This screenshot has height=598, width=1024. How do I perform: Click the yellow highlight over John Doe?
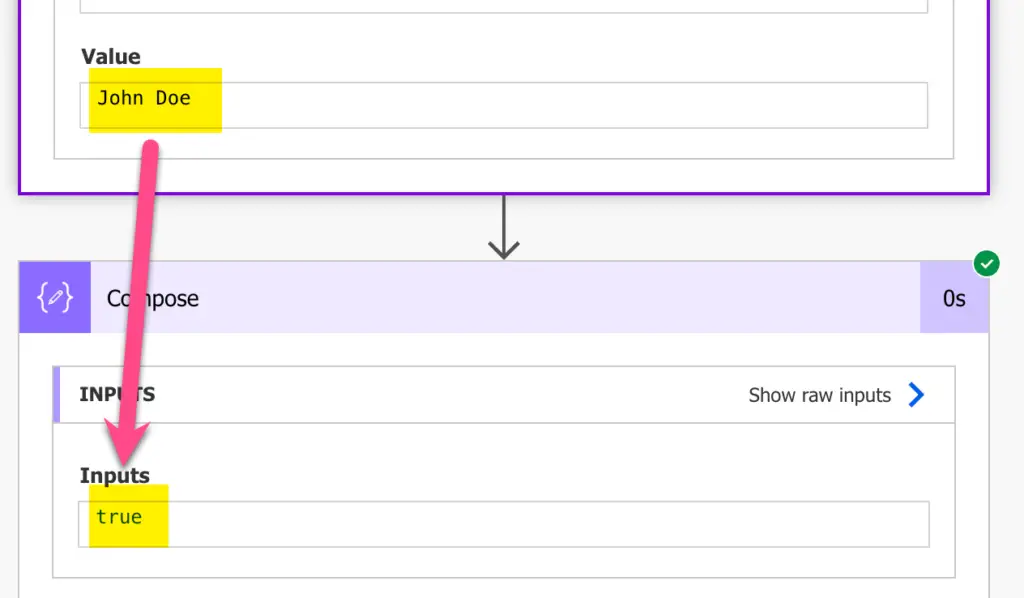[145, 99]
